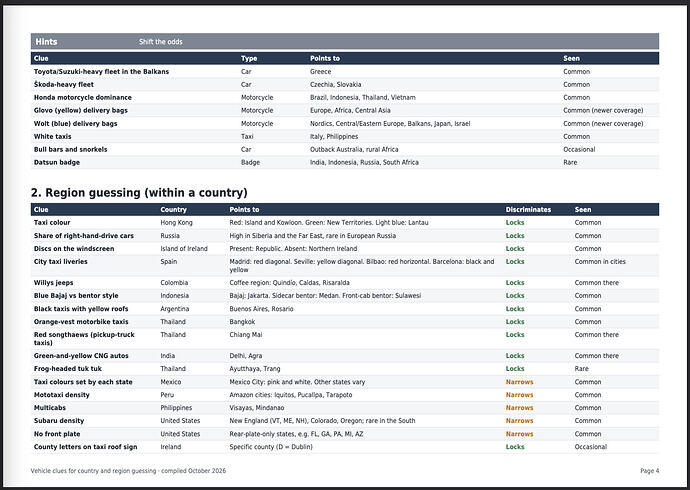Click the 'Discriminates' column header
This screenshot has width=690, height=490.
click(528, 209)
